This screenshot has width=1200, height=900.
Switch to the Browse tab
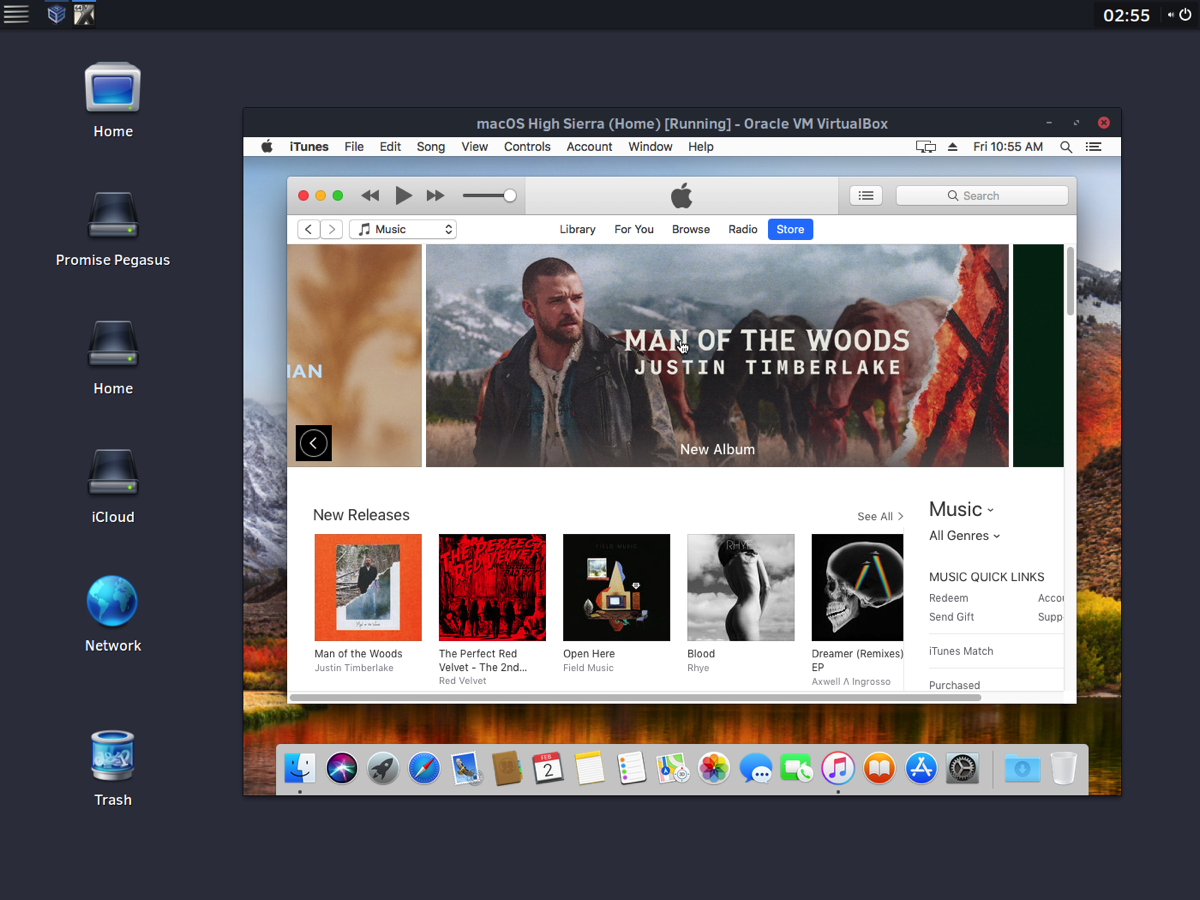[x=691, y=229]
